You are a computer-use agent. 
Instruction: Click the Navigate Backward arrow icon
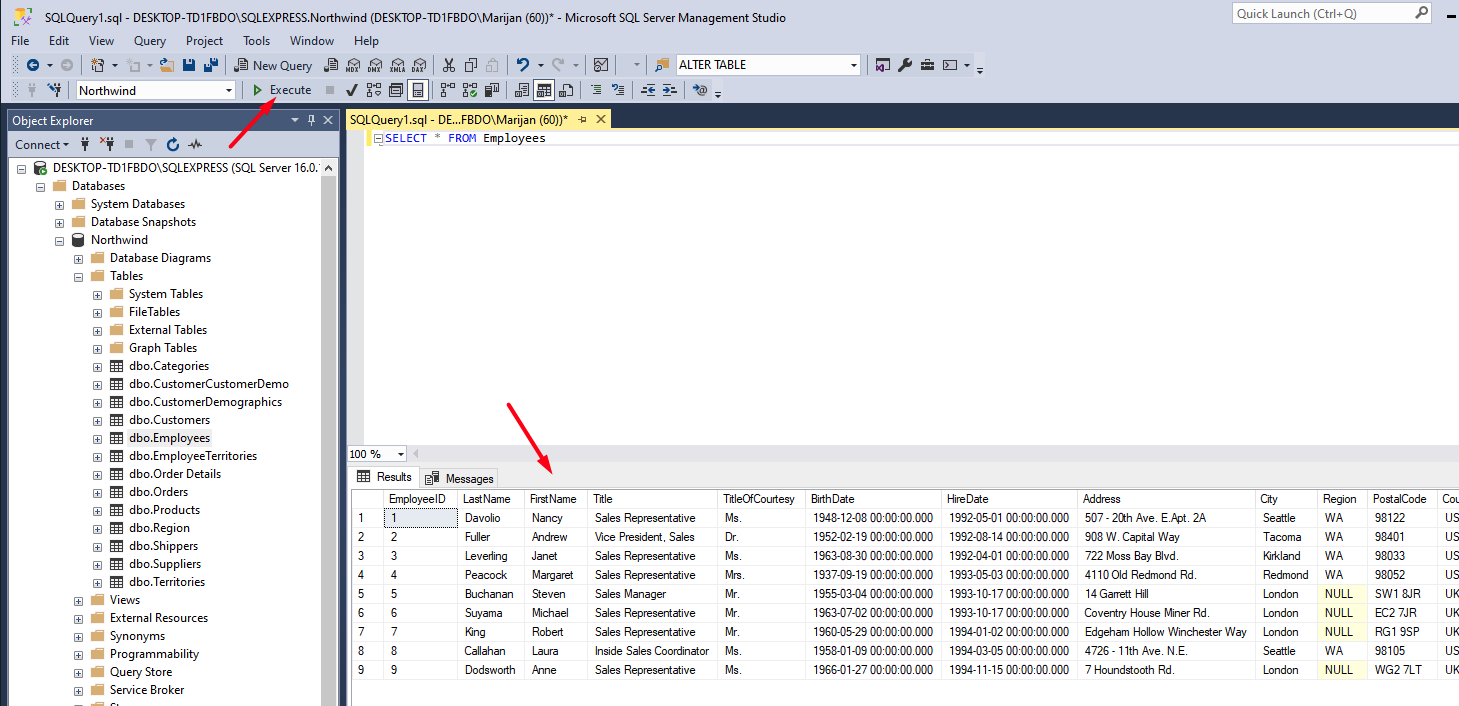pyautogui.click(x=32, y=65)
